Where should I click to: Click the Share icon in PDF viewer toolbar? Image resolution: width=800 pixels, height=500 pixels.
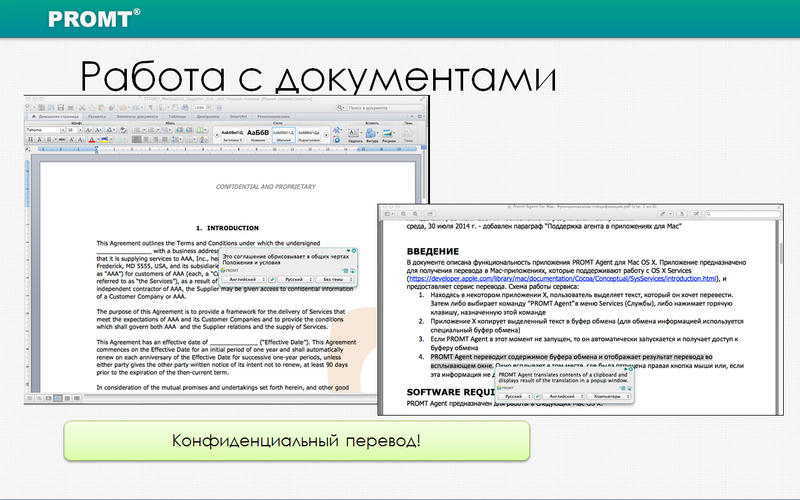430,214
